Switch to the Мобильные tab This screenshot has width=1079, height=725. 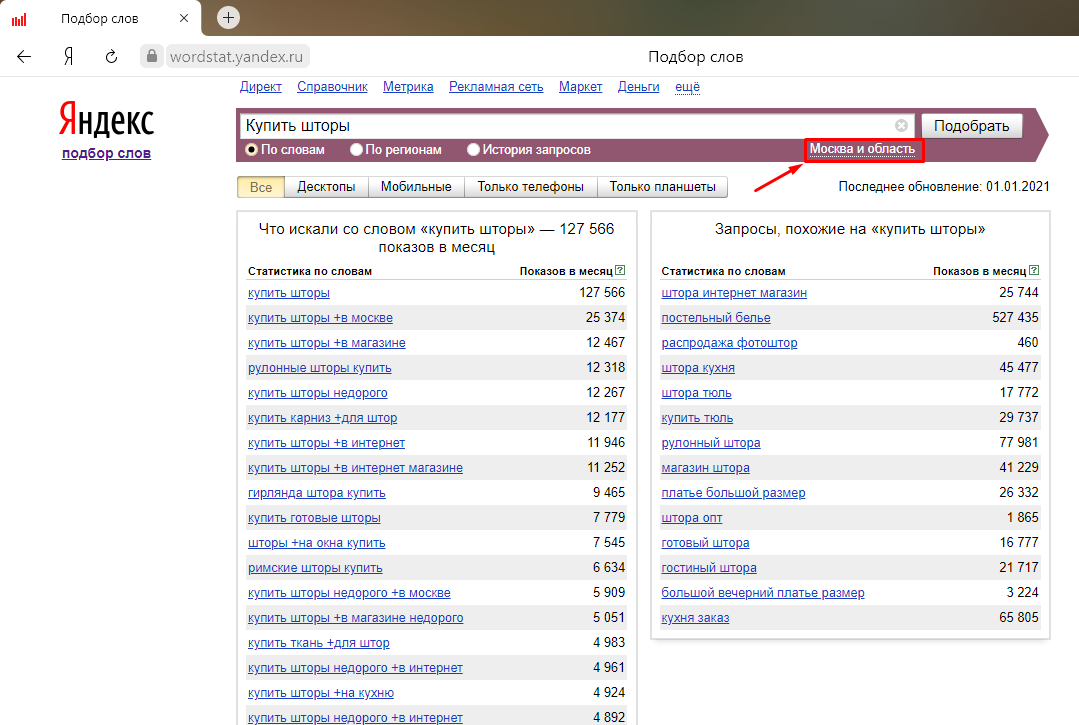(x=416, y=186)
